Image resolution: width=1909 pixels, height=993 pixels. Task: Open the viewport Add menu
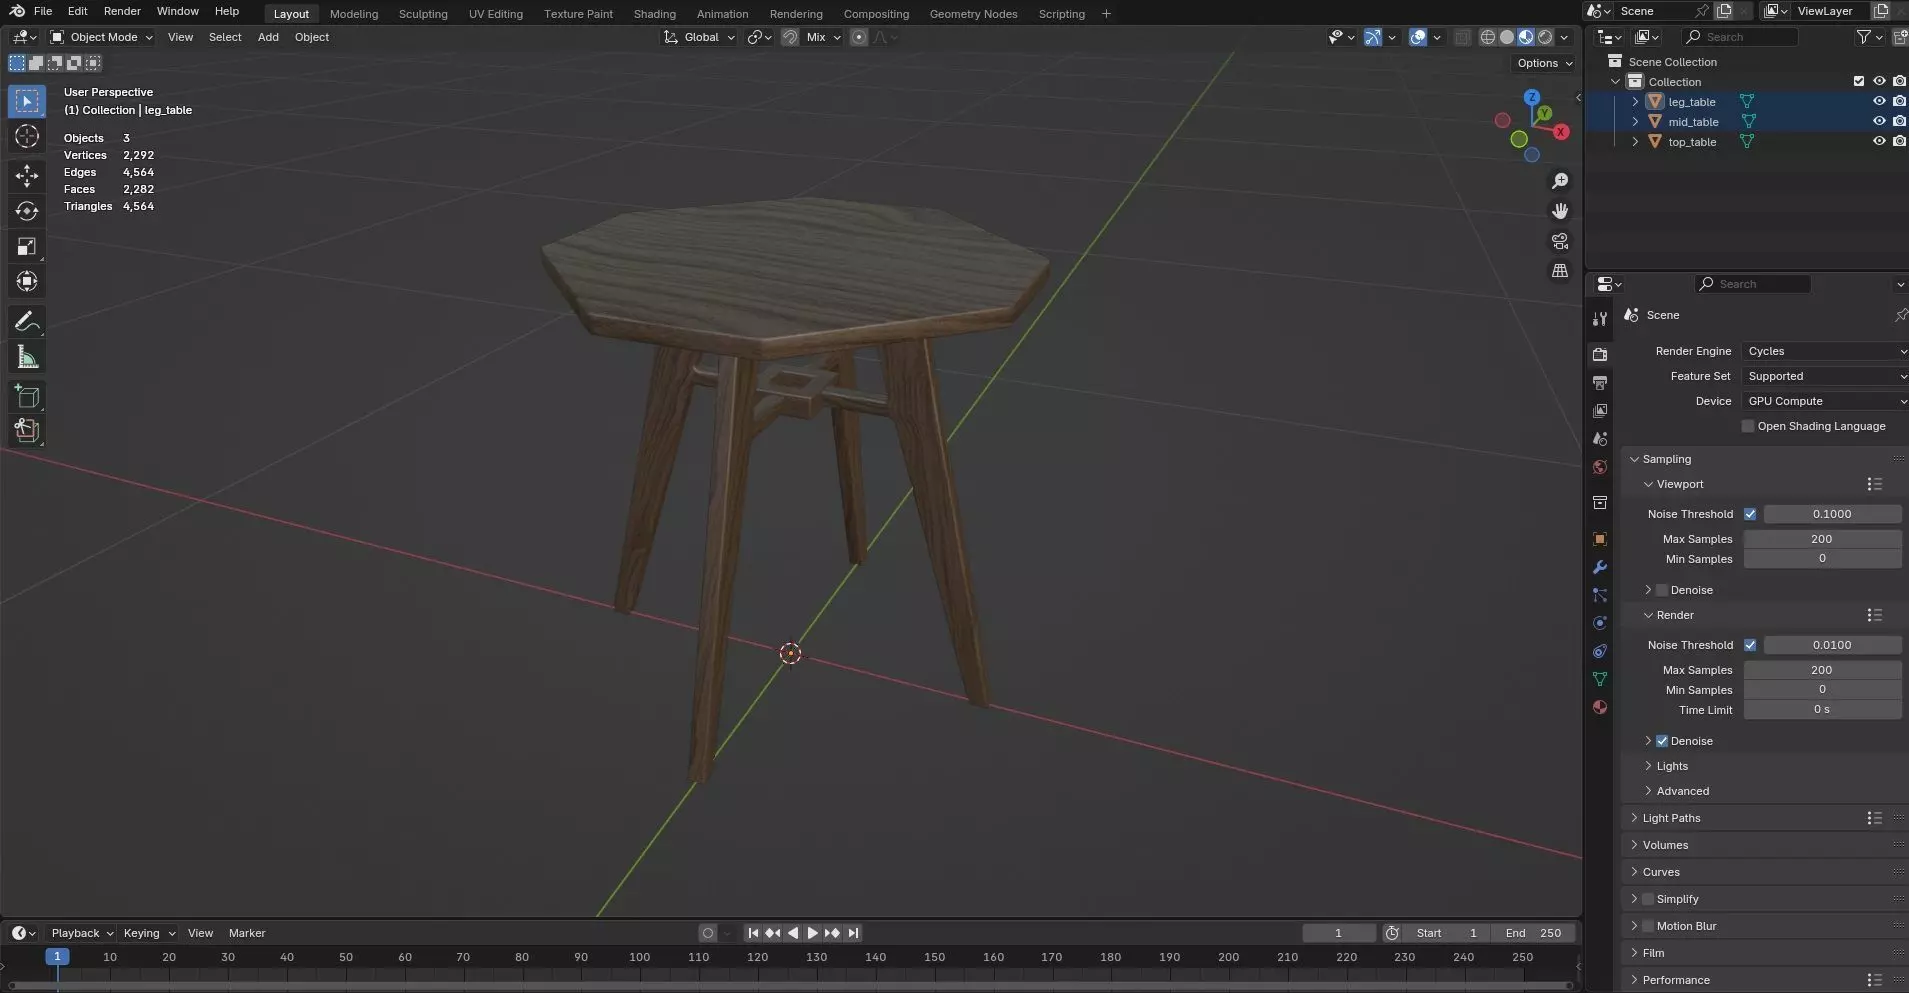pyautogui.click(x=268, y=37)
